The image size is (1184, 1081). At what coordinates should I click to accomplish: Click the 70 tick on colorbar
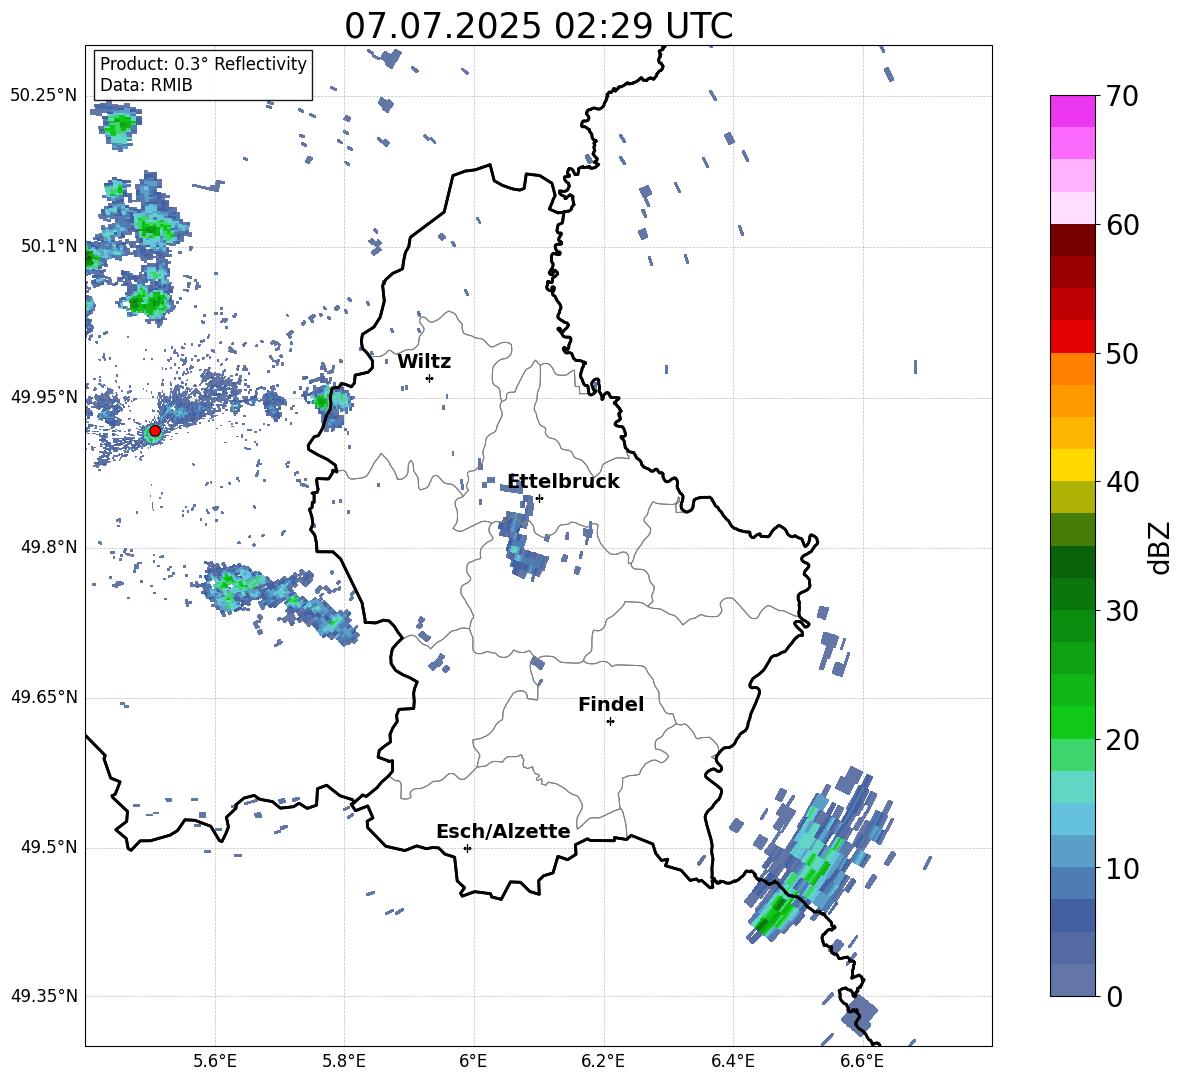(1122, 96)
